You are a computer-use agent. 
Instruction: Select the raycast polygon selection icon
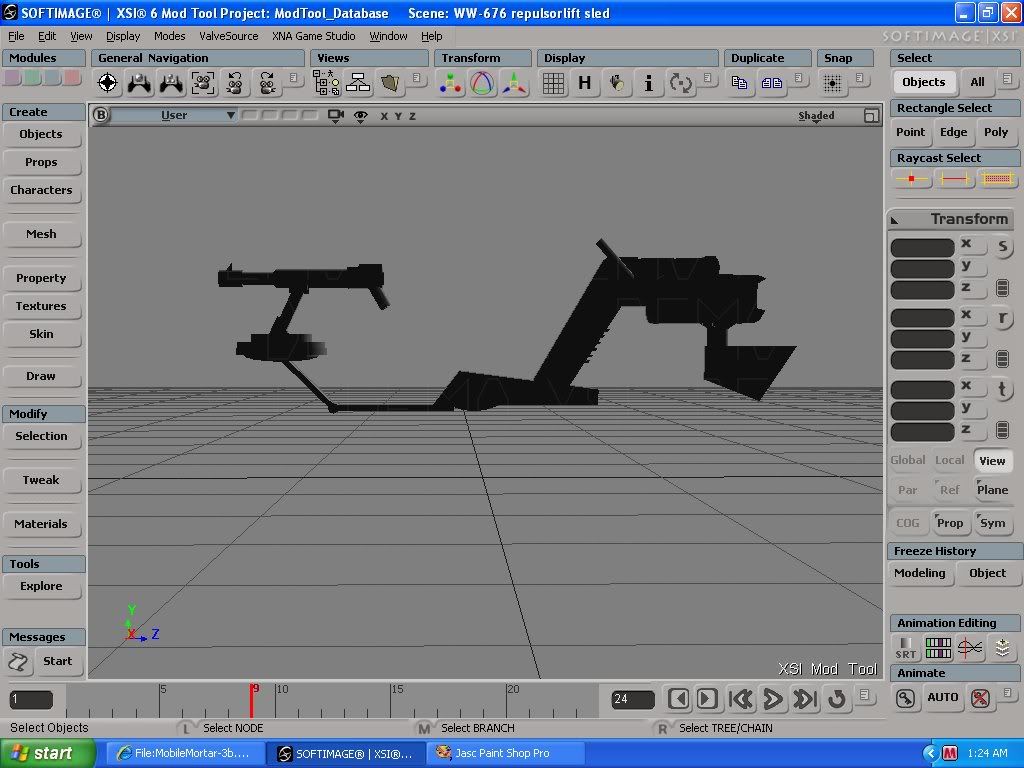click(x=997, y=178)
